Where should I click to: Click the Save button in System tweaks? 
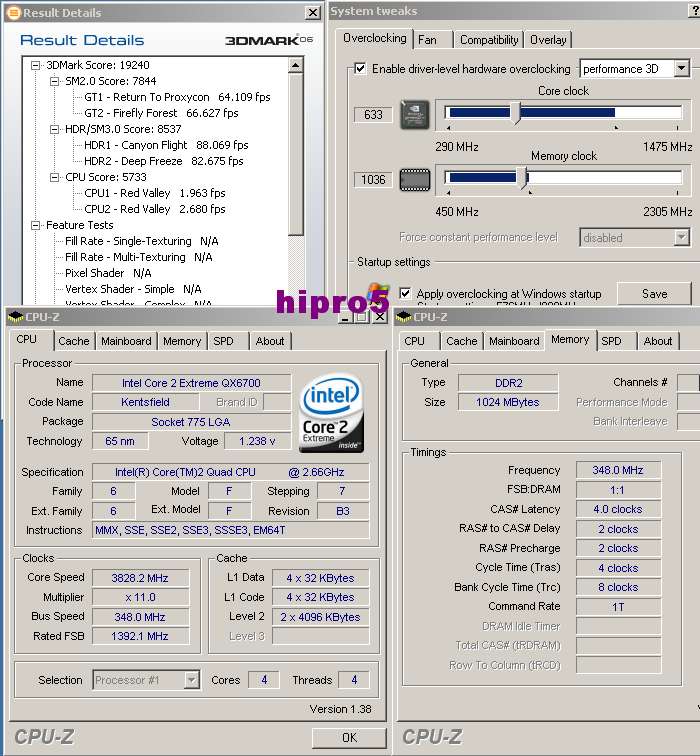pyautogui.click(x=654, y=294)
